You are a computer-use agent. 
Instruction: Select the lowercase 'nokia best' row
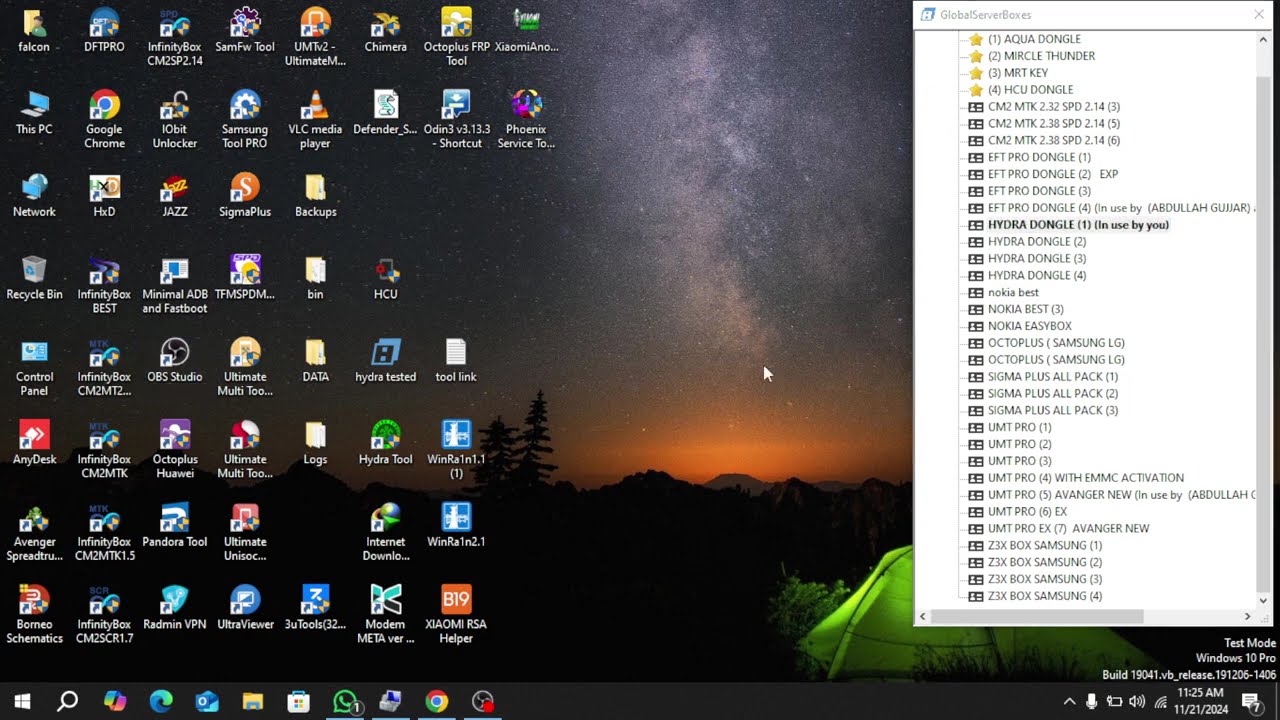pos(1013,293)
